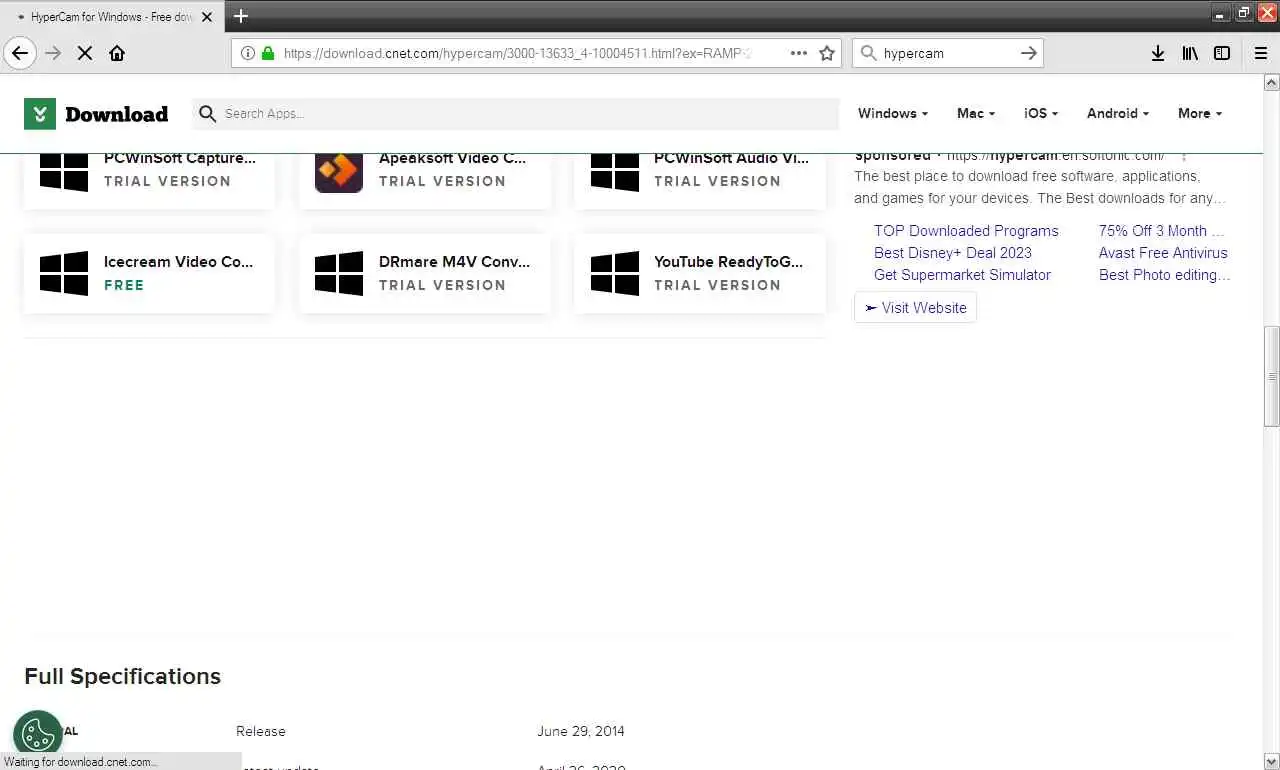The height and width of the screenshot is (770, 1280).
Task: Go back to the previous page
Action: click(x=20, y=53)
